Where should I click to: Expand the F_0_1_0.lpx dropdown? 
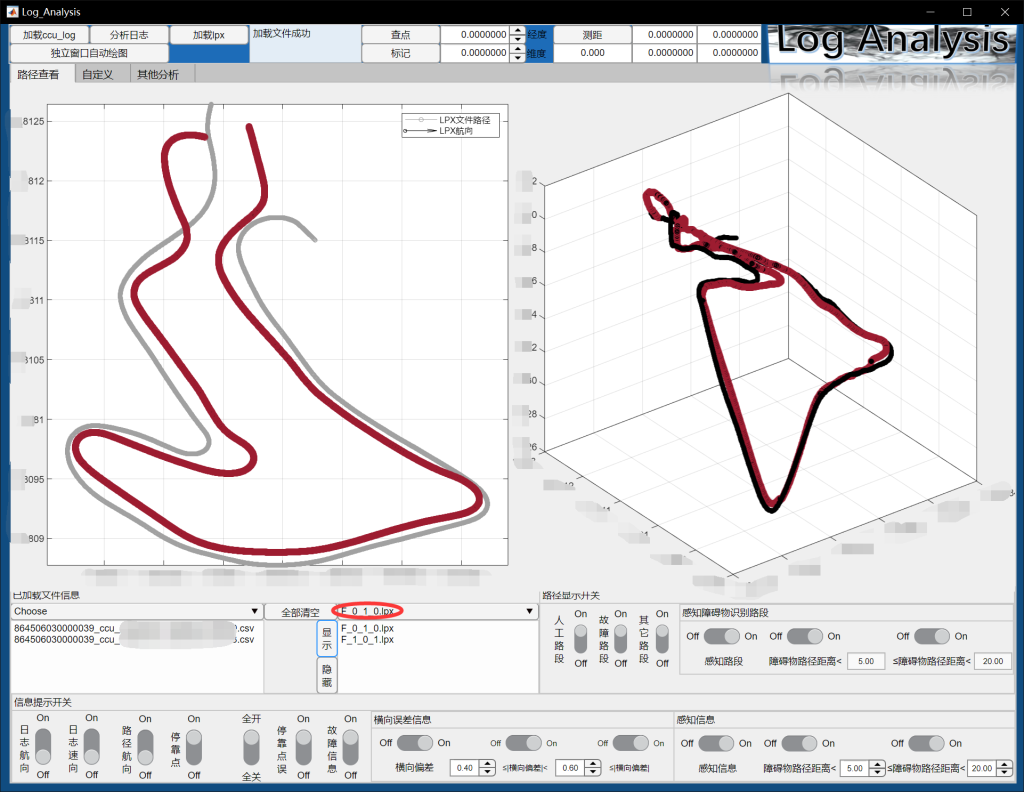529,611
